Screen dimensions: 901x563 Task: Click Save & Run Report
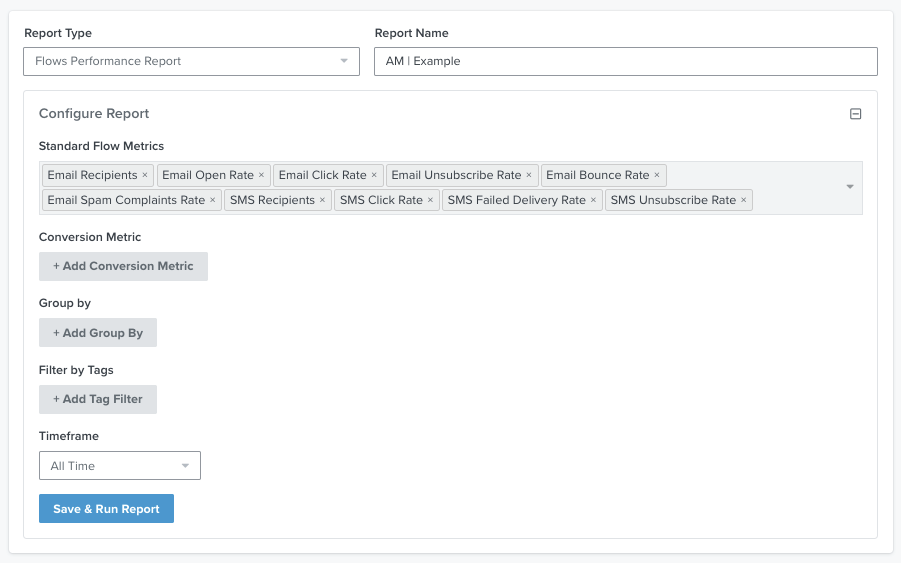[x=106, y=509]
